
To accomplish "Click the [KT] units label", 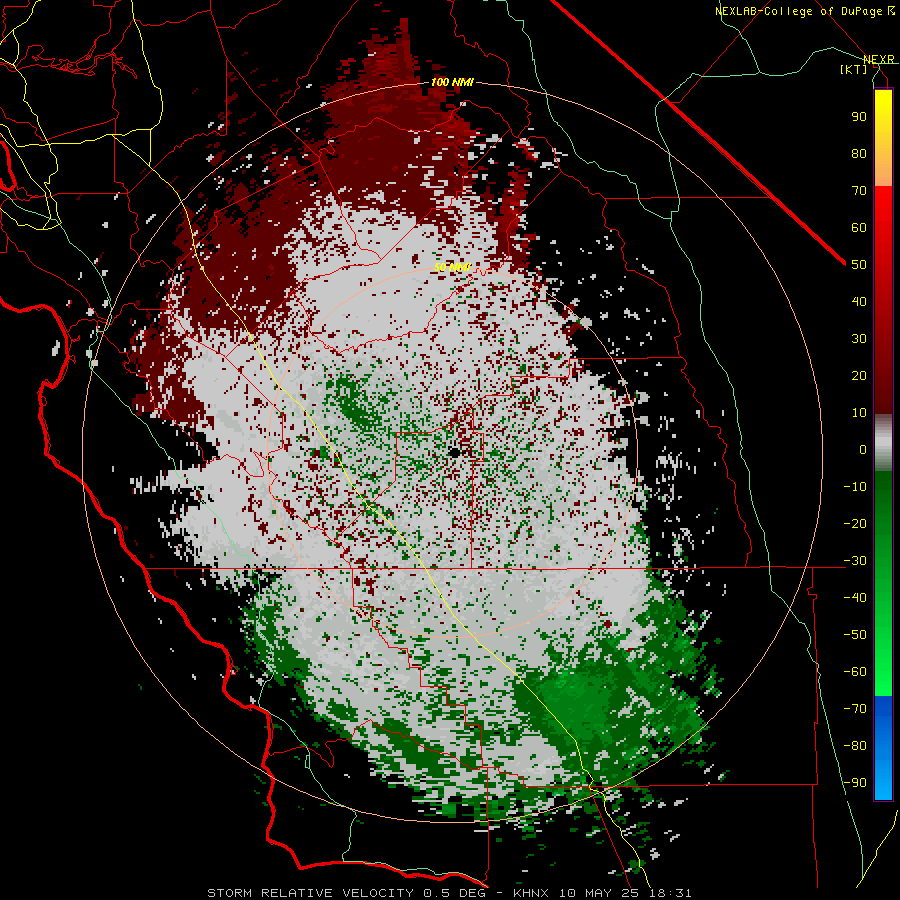I will tap(854, 69).
